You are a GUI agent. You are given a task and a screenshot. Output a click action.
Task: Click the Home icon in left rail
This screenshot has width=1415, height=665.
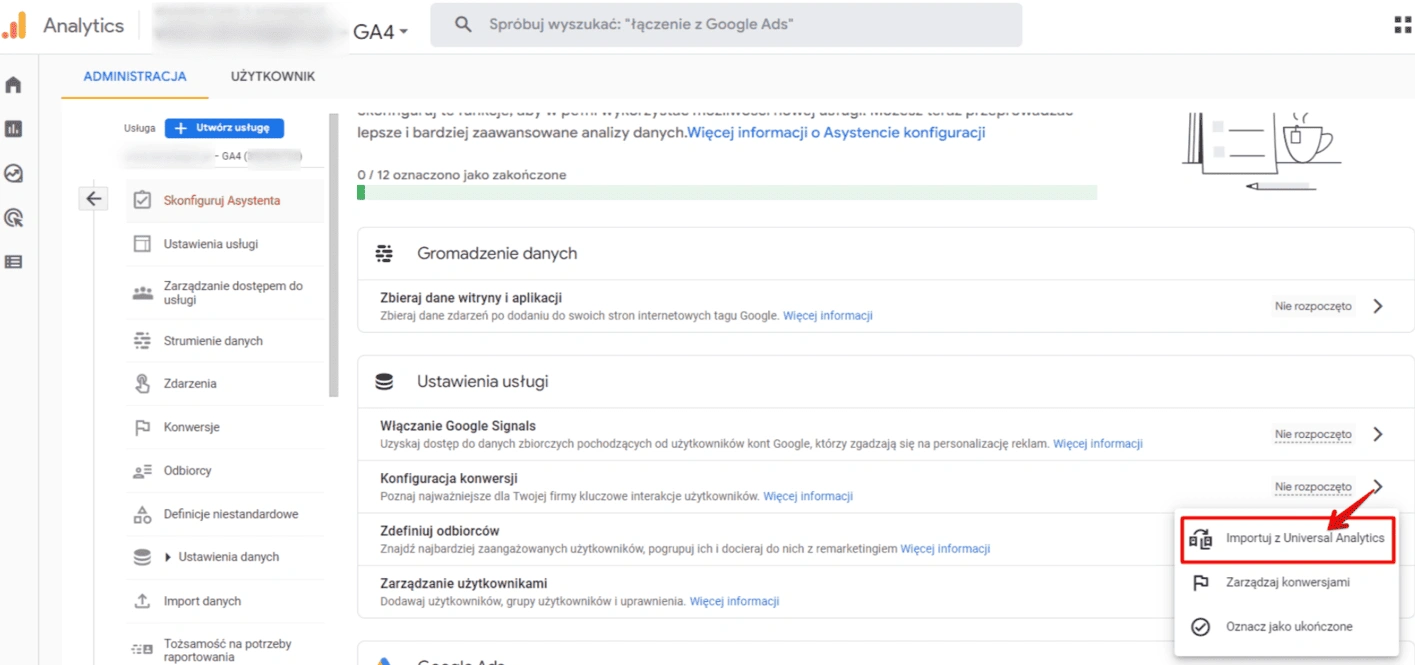[14, 85]
